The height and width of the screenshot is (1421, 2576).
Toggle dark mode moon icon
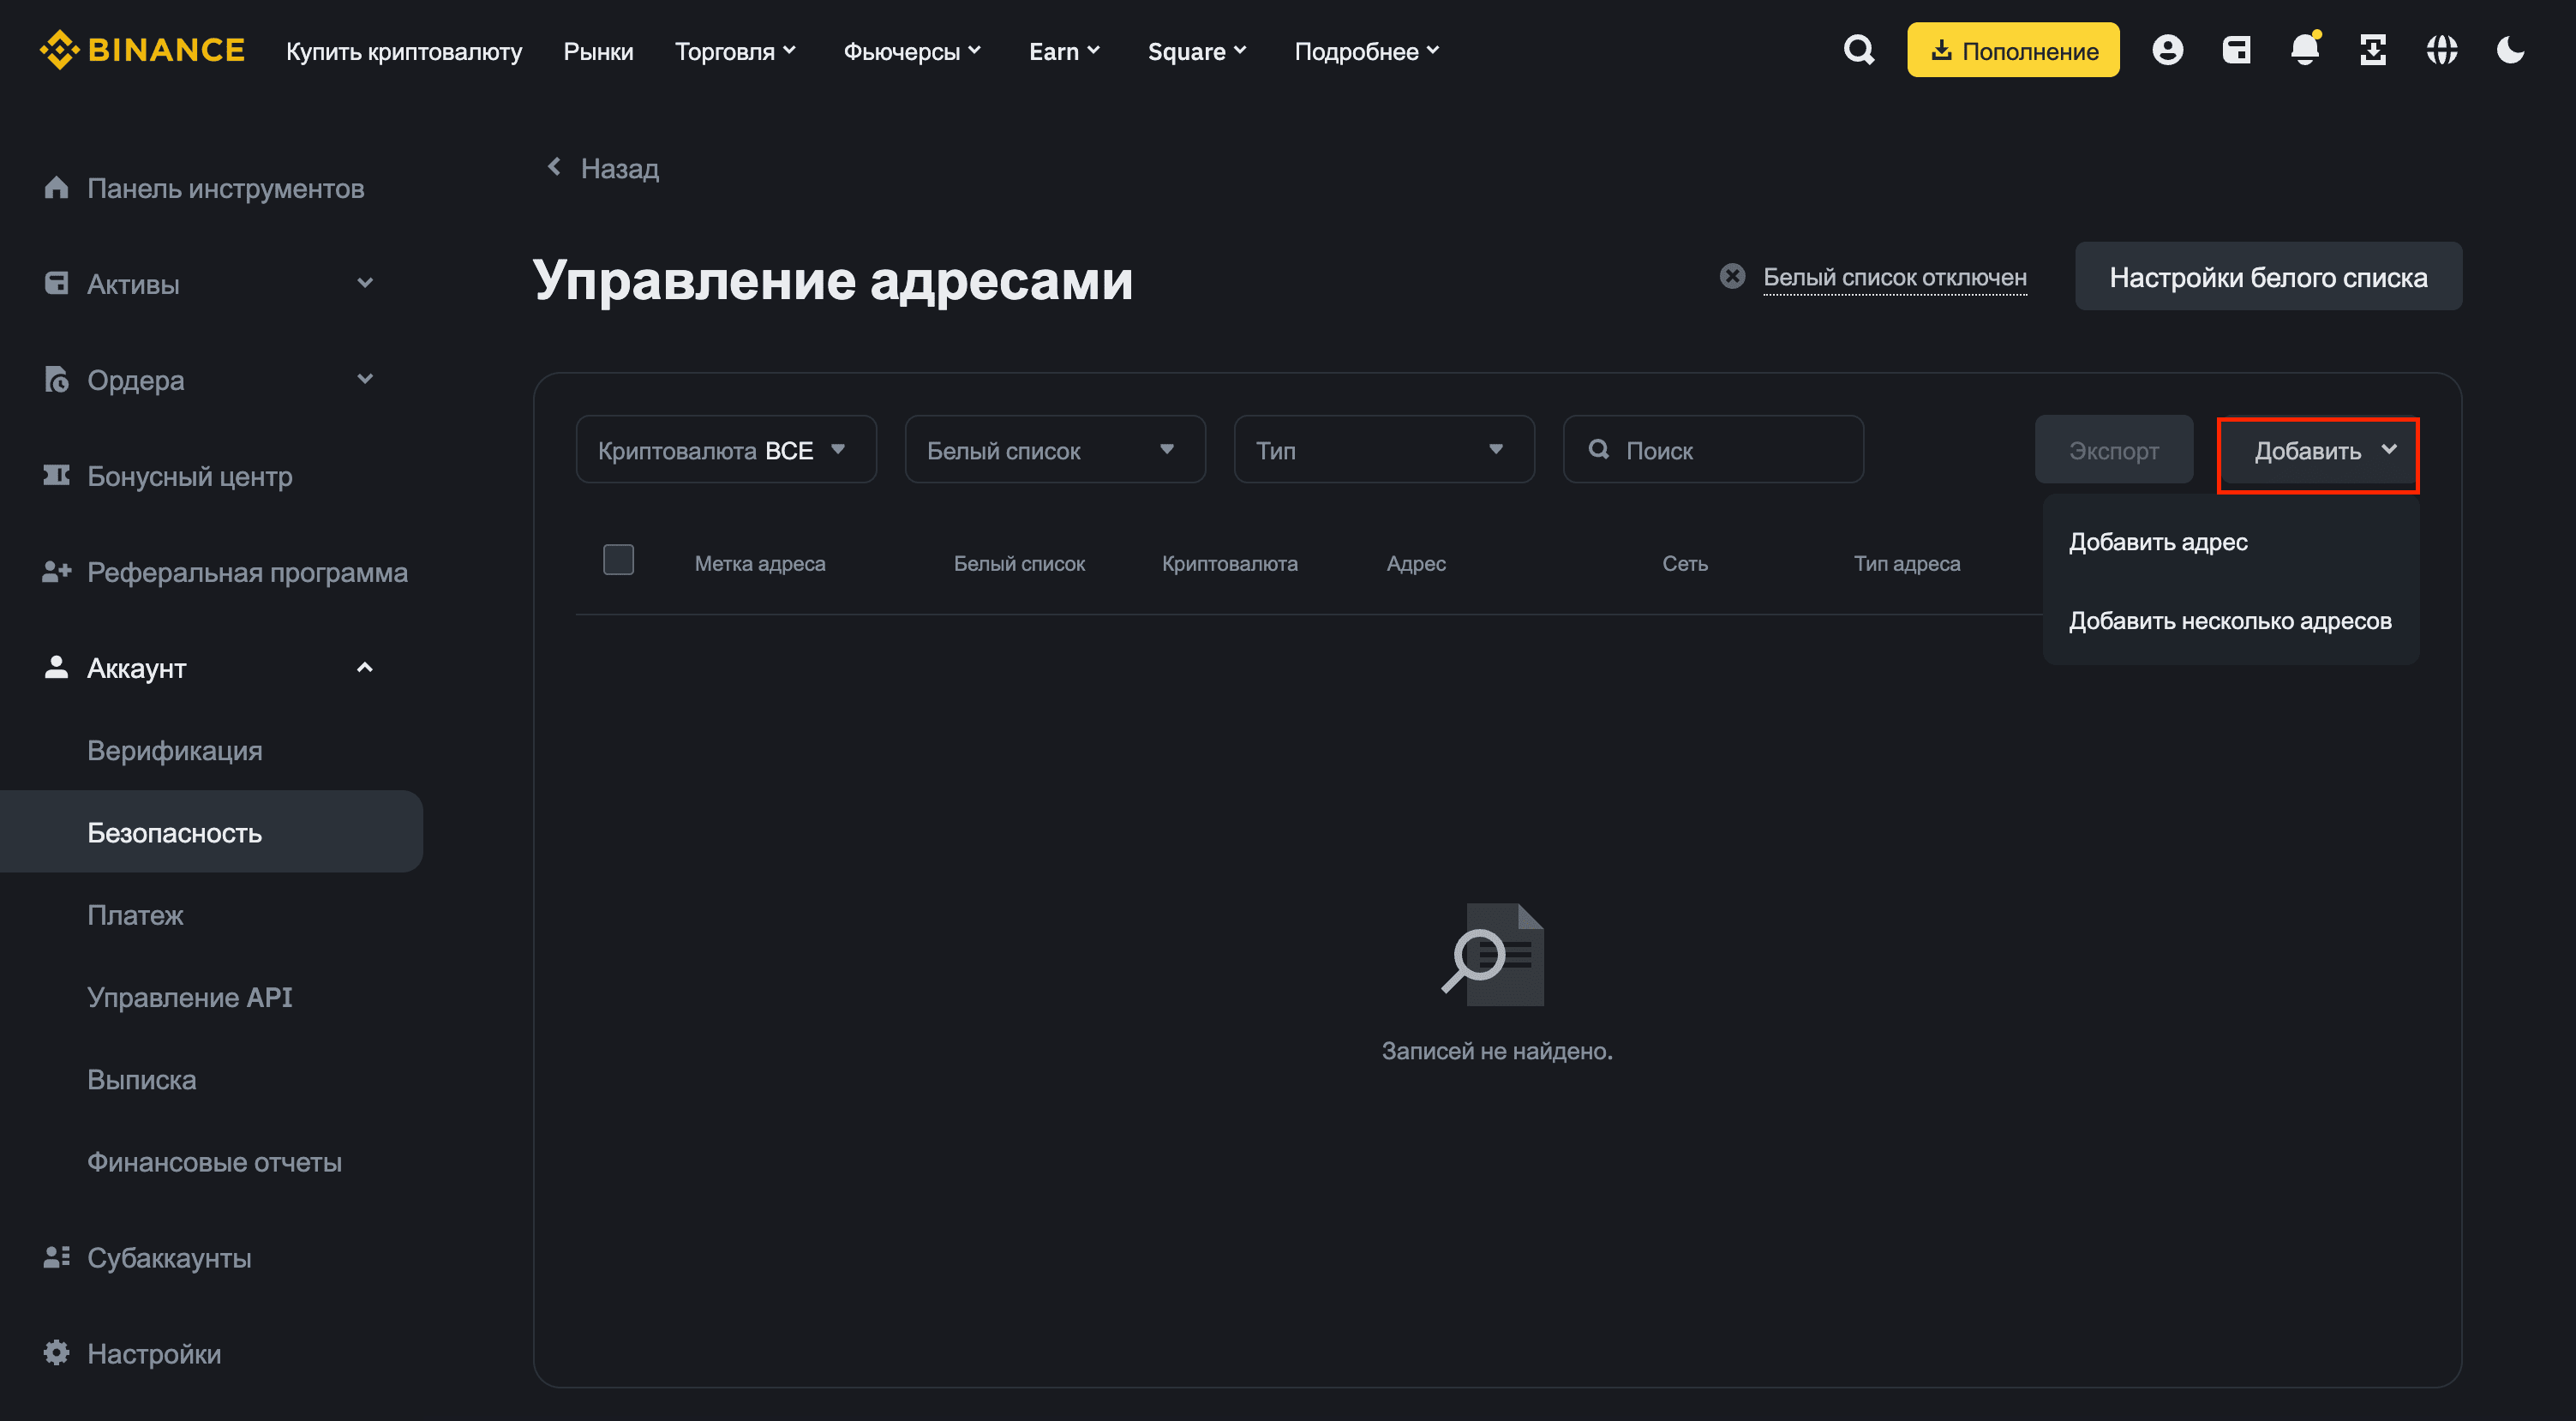2510,50
